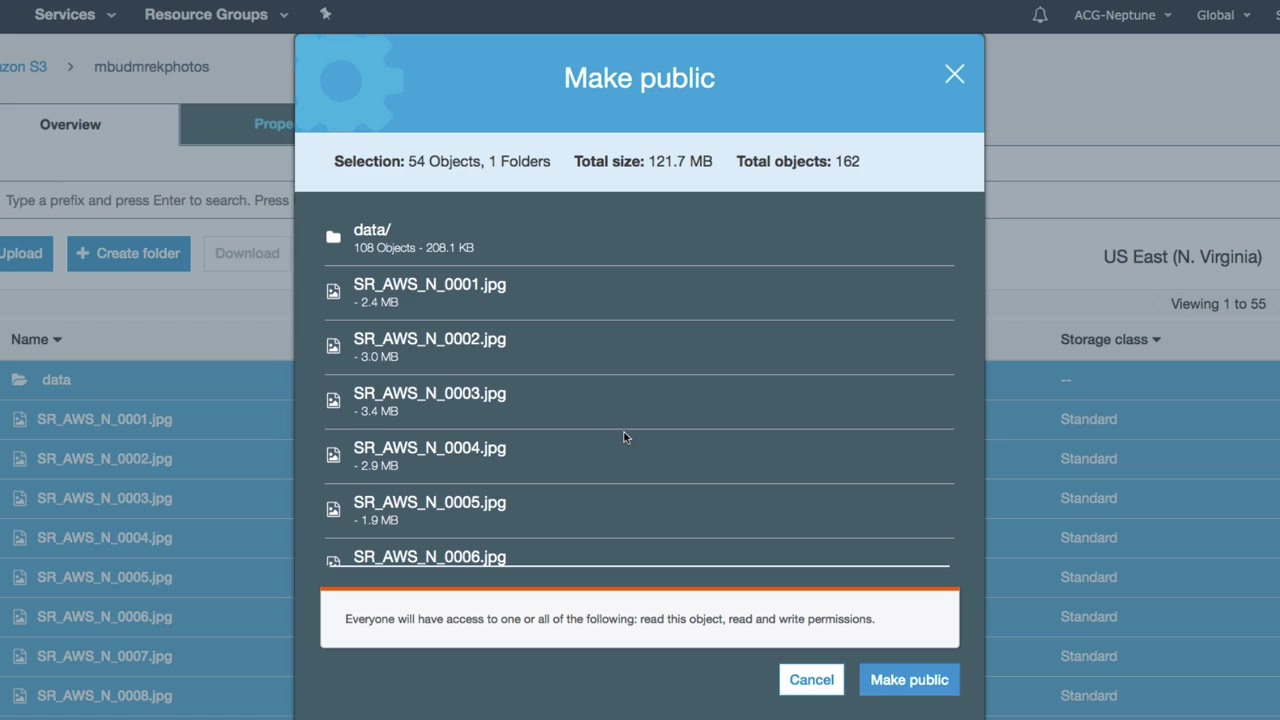Open SR_AWS_N_0005.jpg in the bucket list
Viewport: 1280px width, 720px height.
105,578
